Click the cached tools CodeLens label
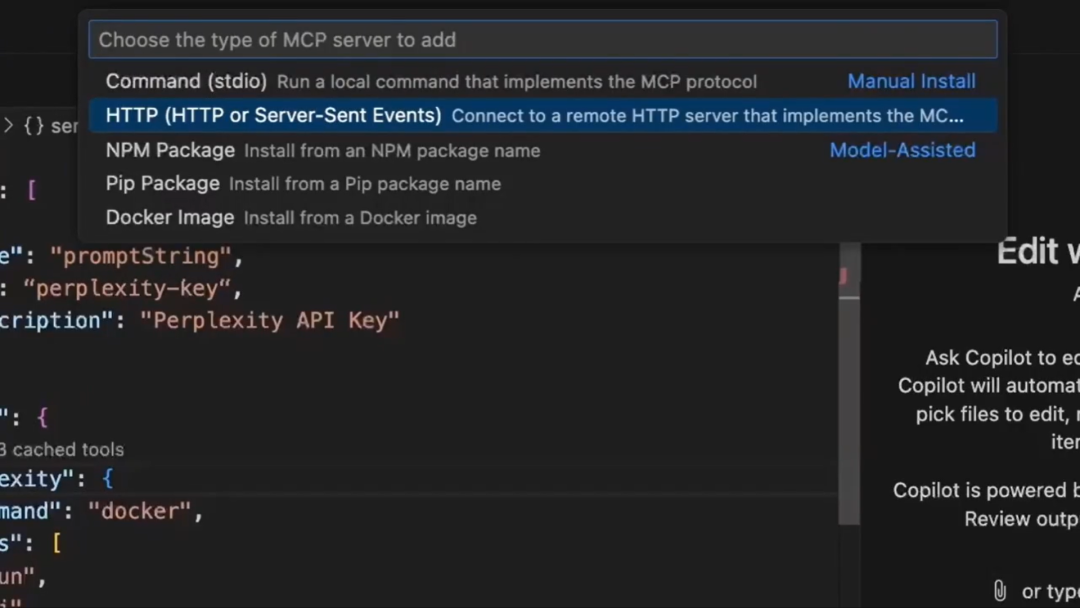 point(62,449)
